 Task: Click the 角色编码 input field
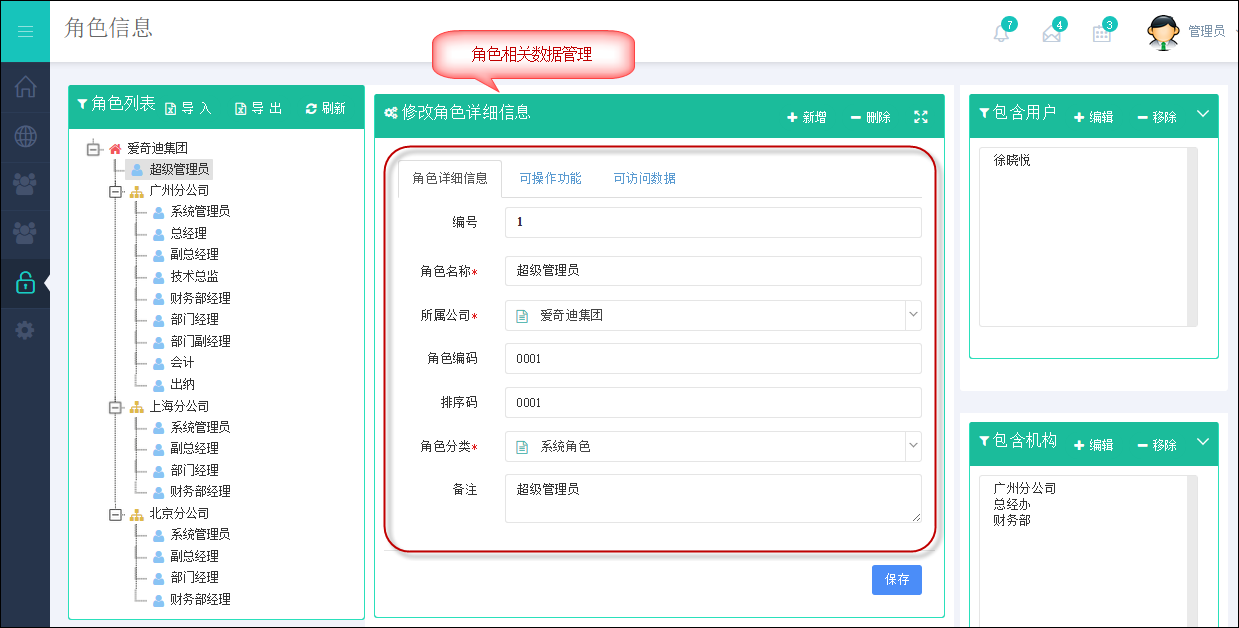point(713,358)
